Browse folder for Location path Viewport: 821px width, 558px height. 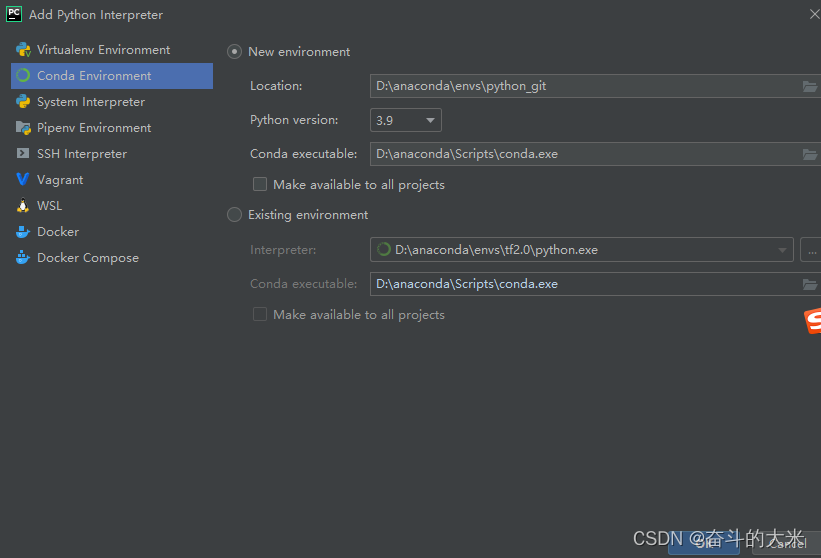coord(809,86)
